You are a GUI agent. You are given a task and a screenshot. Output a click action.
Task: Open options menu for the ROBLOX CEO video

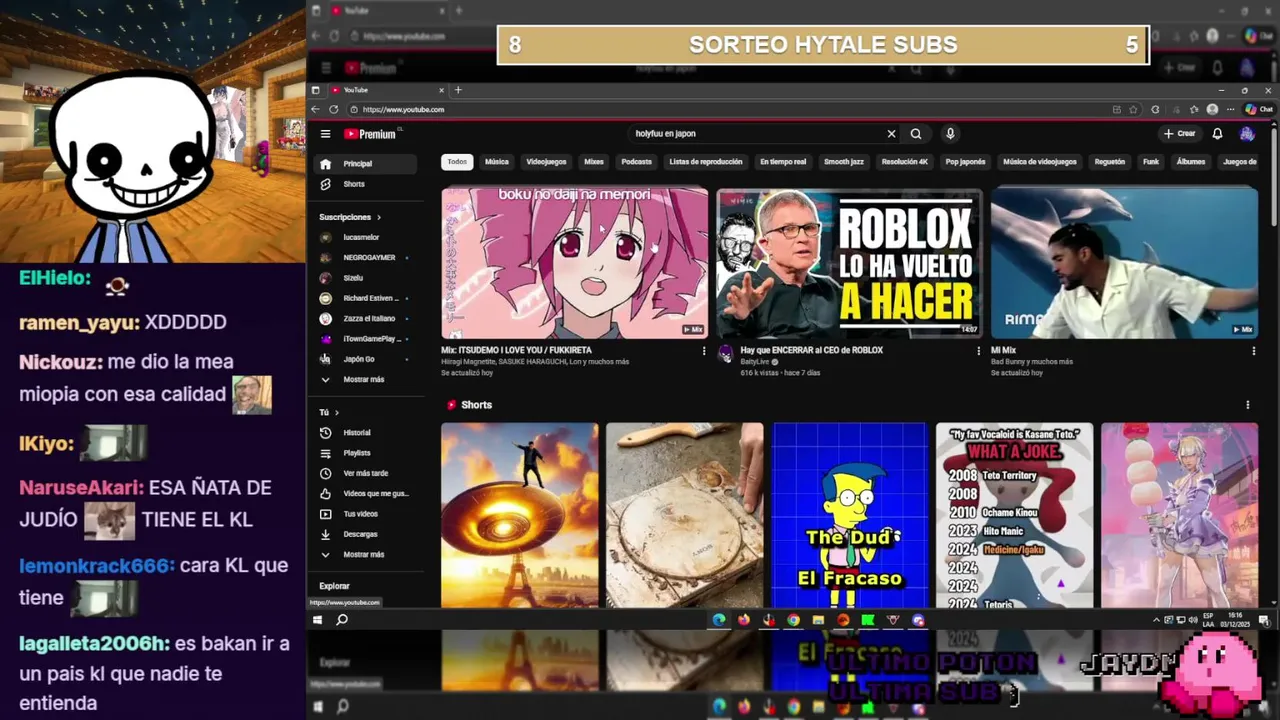[x=978, y=351]
